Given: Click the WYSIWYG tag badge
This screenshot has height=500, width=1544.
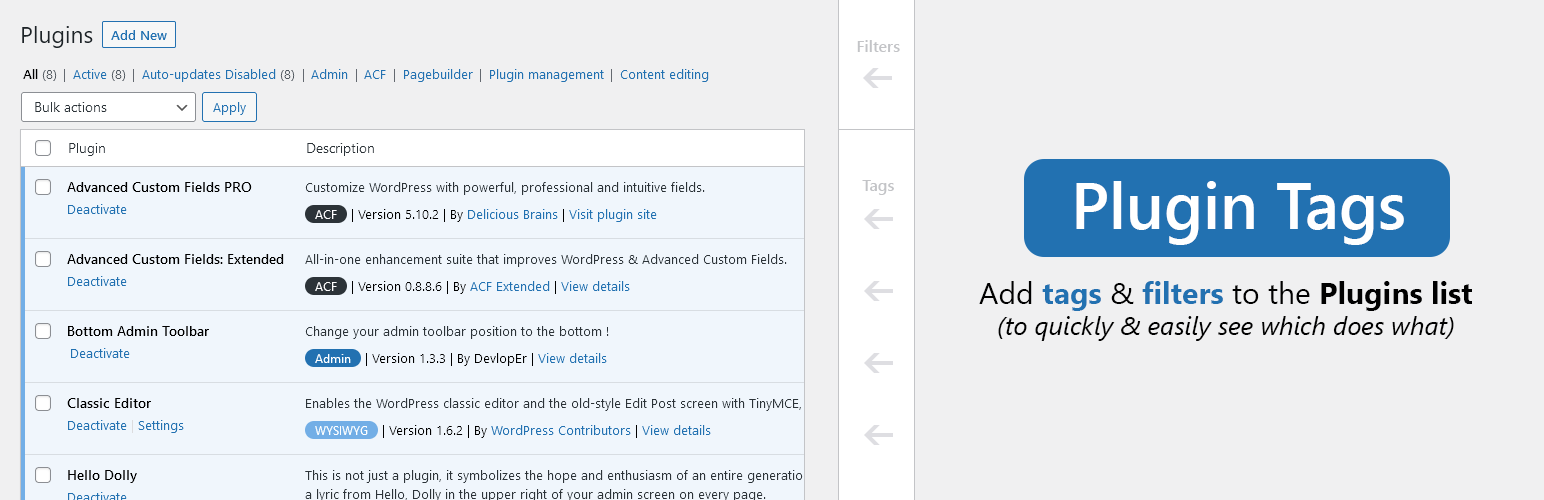Looking at the screenshot, I should point(341,431).
